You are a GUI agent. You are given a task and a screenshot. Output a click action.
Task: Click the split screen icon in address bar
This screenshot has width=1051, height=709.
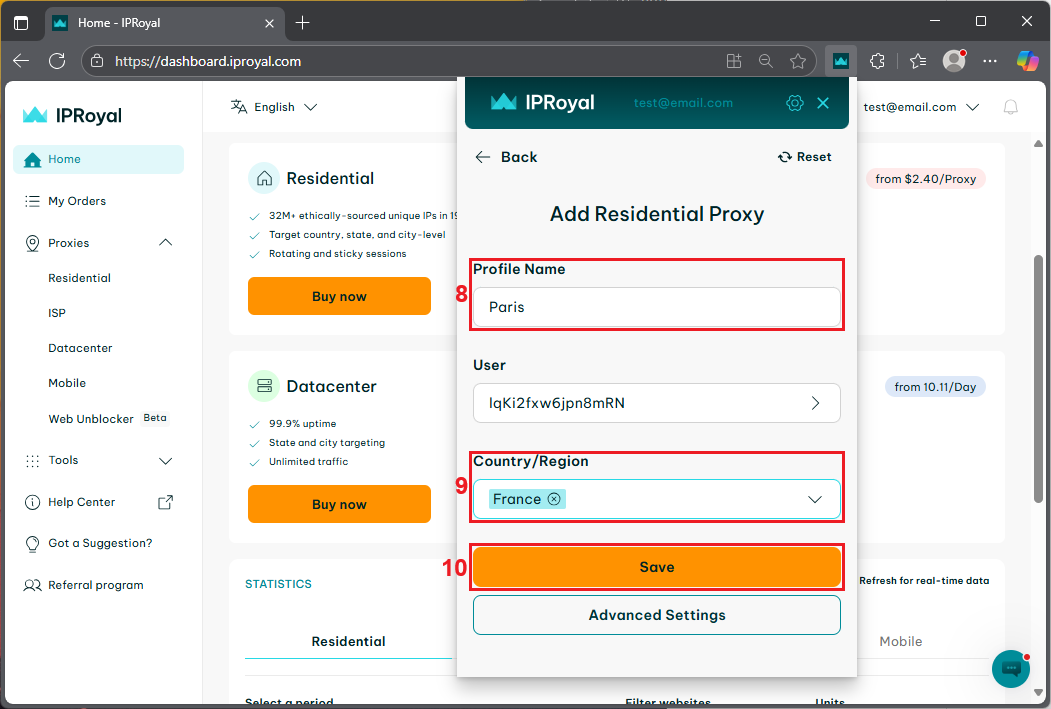(x=734, y=62)
